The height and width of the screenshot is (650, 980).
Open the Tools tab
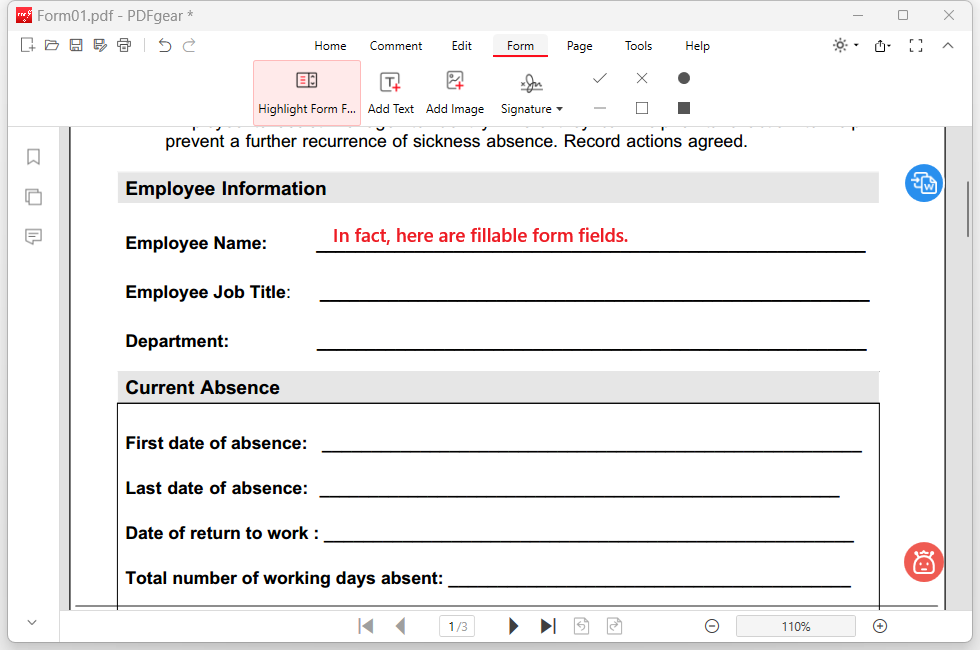pyautogui.click(x=638, y=46)
